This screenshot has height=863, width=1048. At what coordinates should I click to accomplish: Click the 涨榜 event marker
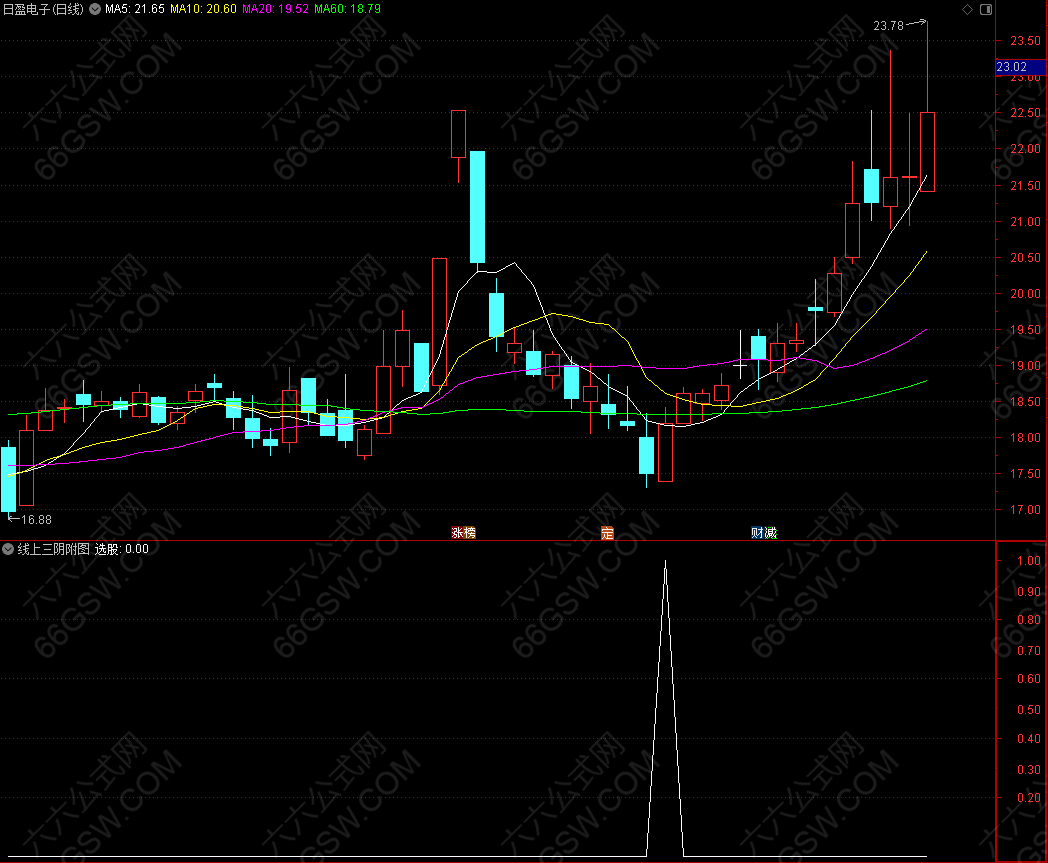[463, 533]
